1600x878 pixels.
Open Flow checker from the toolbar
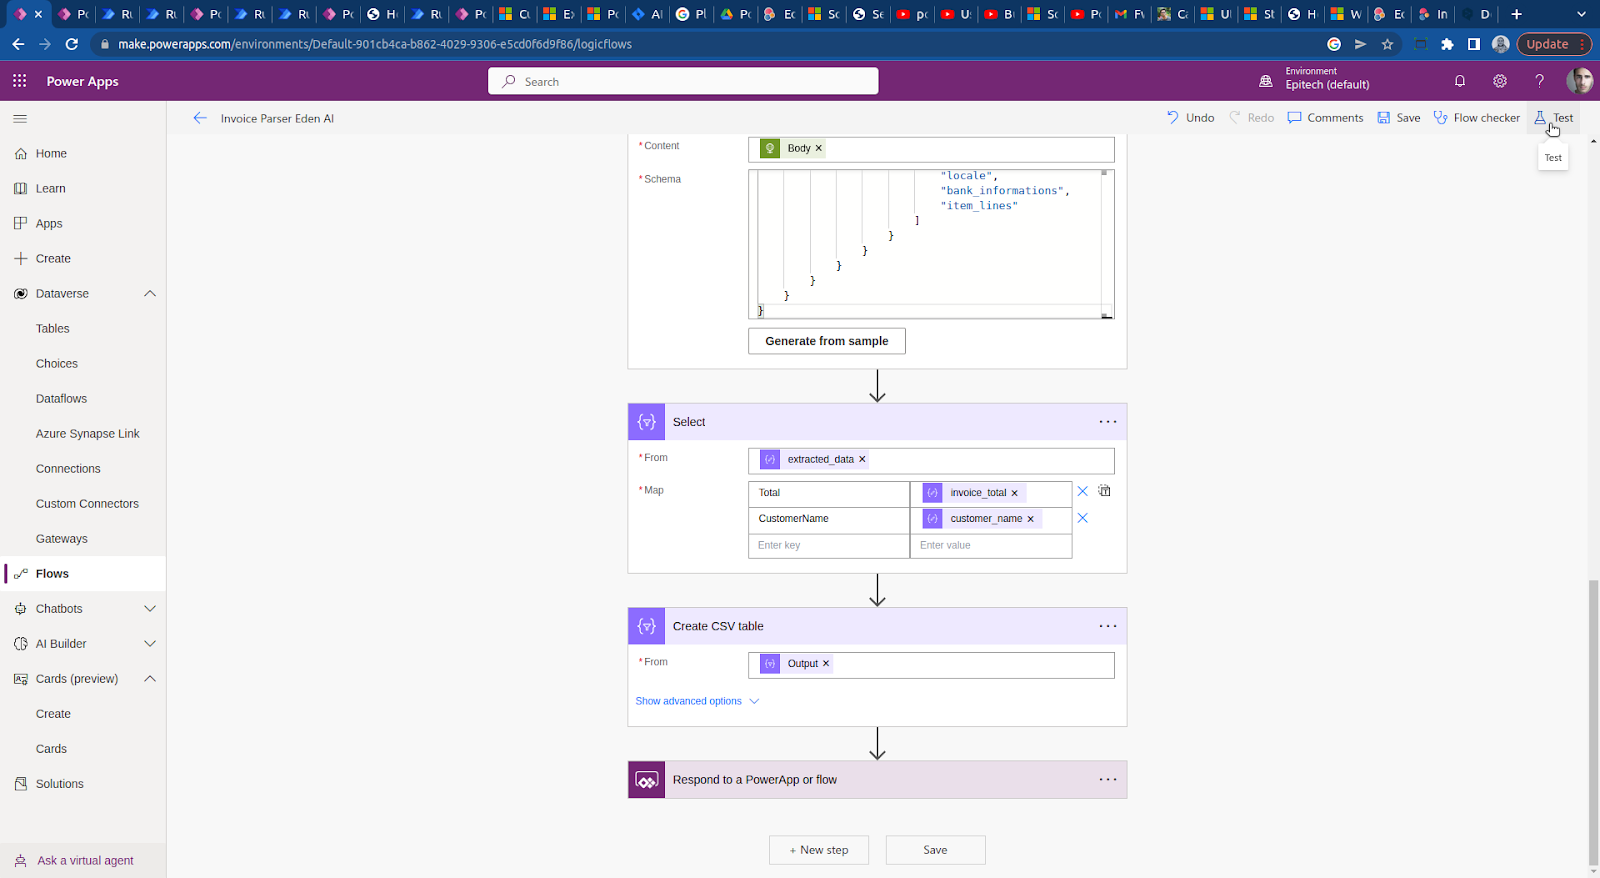pyautogui.click(x=1476, y=118)
